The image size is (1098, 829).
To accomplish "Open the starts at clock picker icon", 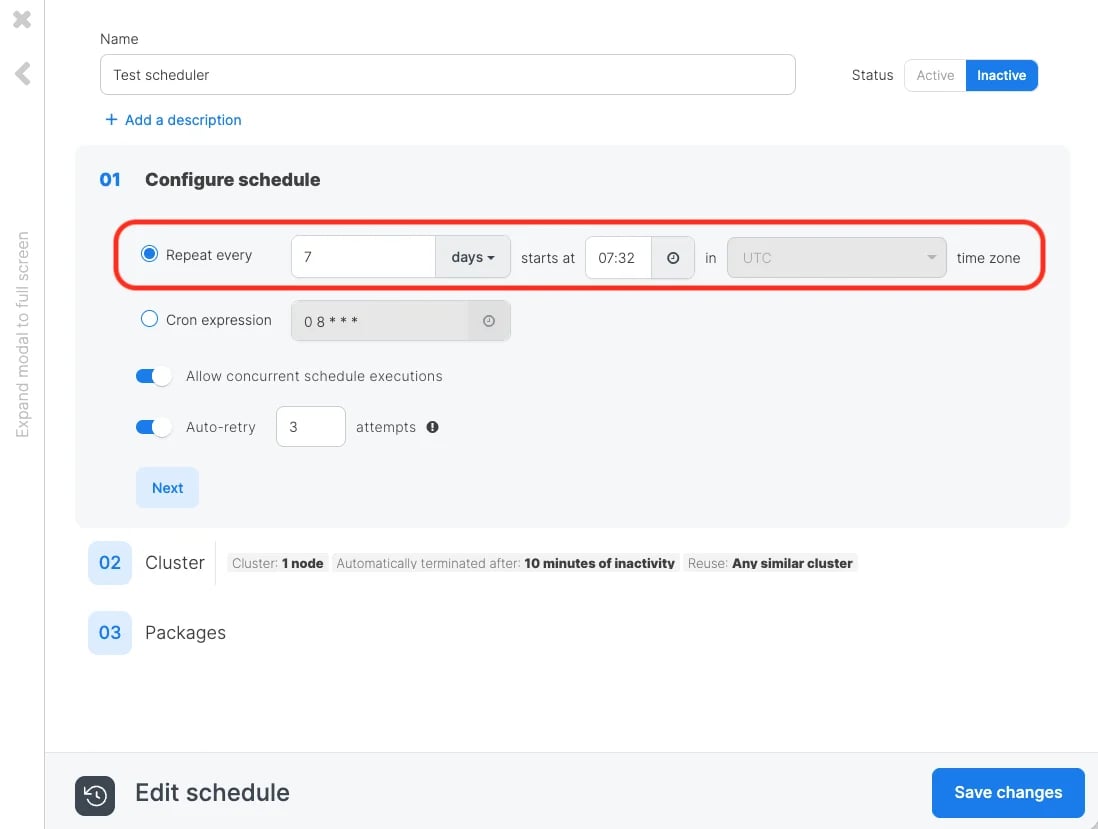I will click(673, 258).
